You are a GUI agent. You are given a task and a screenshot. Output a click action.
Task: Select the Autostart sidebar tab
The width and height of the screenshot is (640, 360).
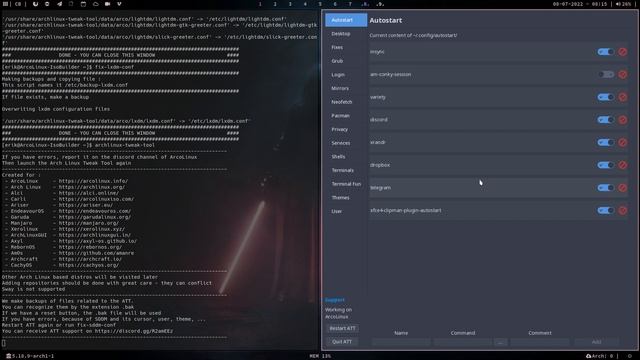point(346,20)
